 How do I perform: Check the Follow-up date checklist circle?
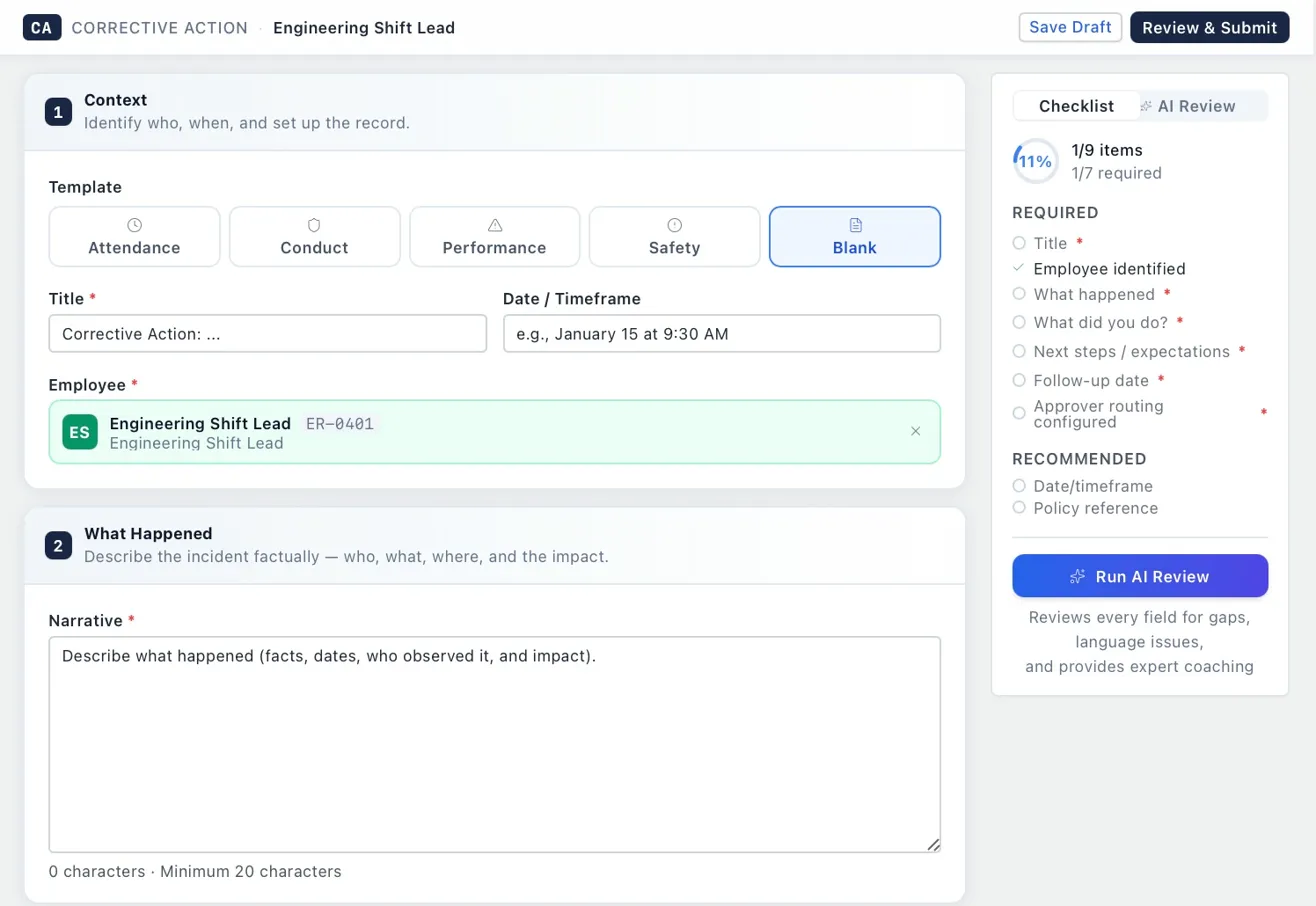[1018, 380]
